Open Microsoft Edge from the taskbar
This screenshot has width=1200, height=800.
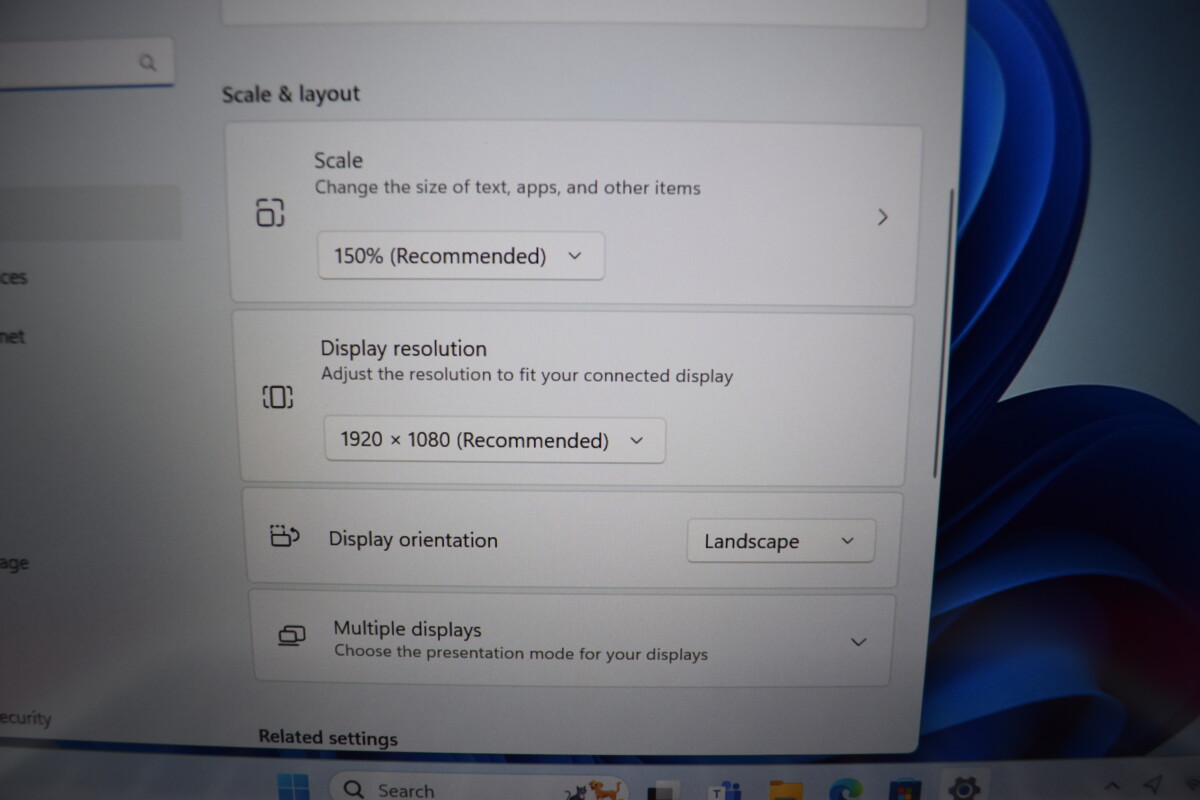[845, 790]
